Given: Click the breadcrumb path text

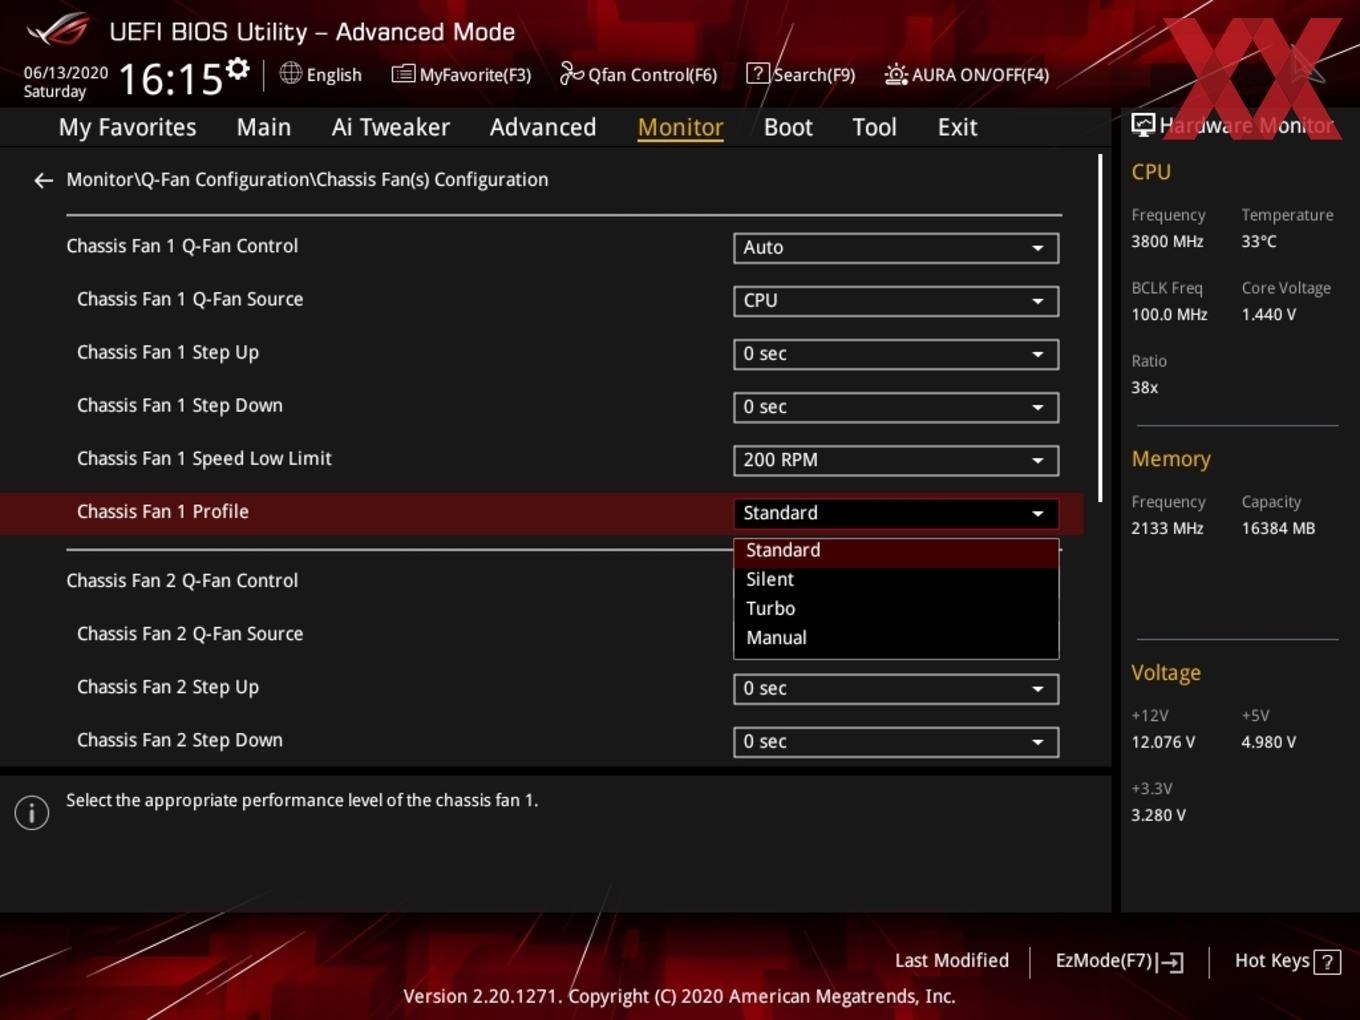Looking at the screenshot, I should (307, 180).
